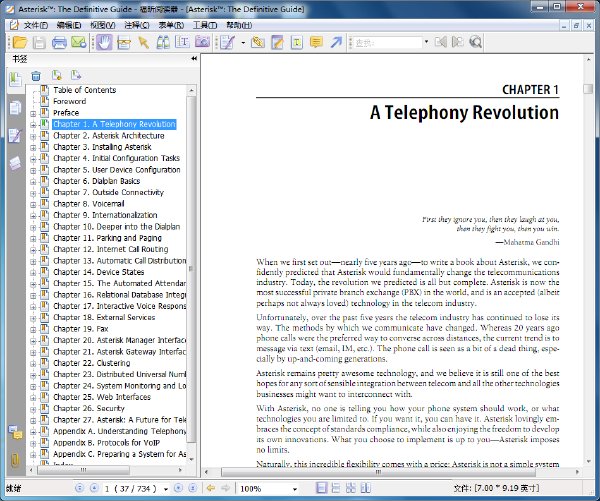The image size is (600, 501).
Task: Click the Find Previous icon
Action: (440, 42)
